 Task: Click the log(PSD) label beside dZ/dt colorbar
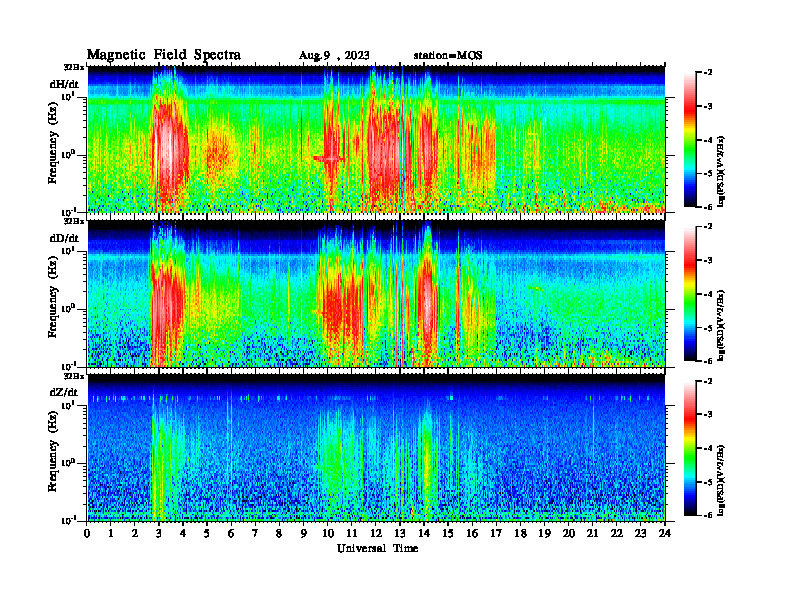click(722, 480)
